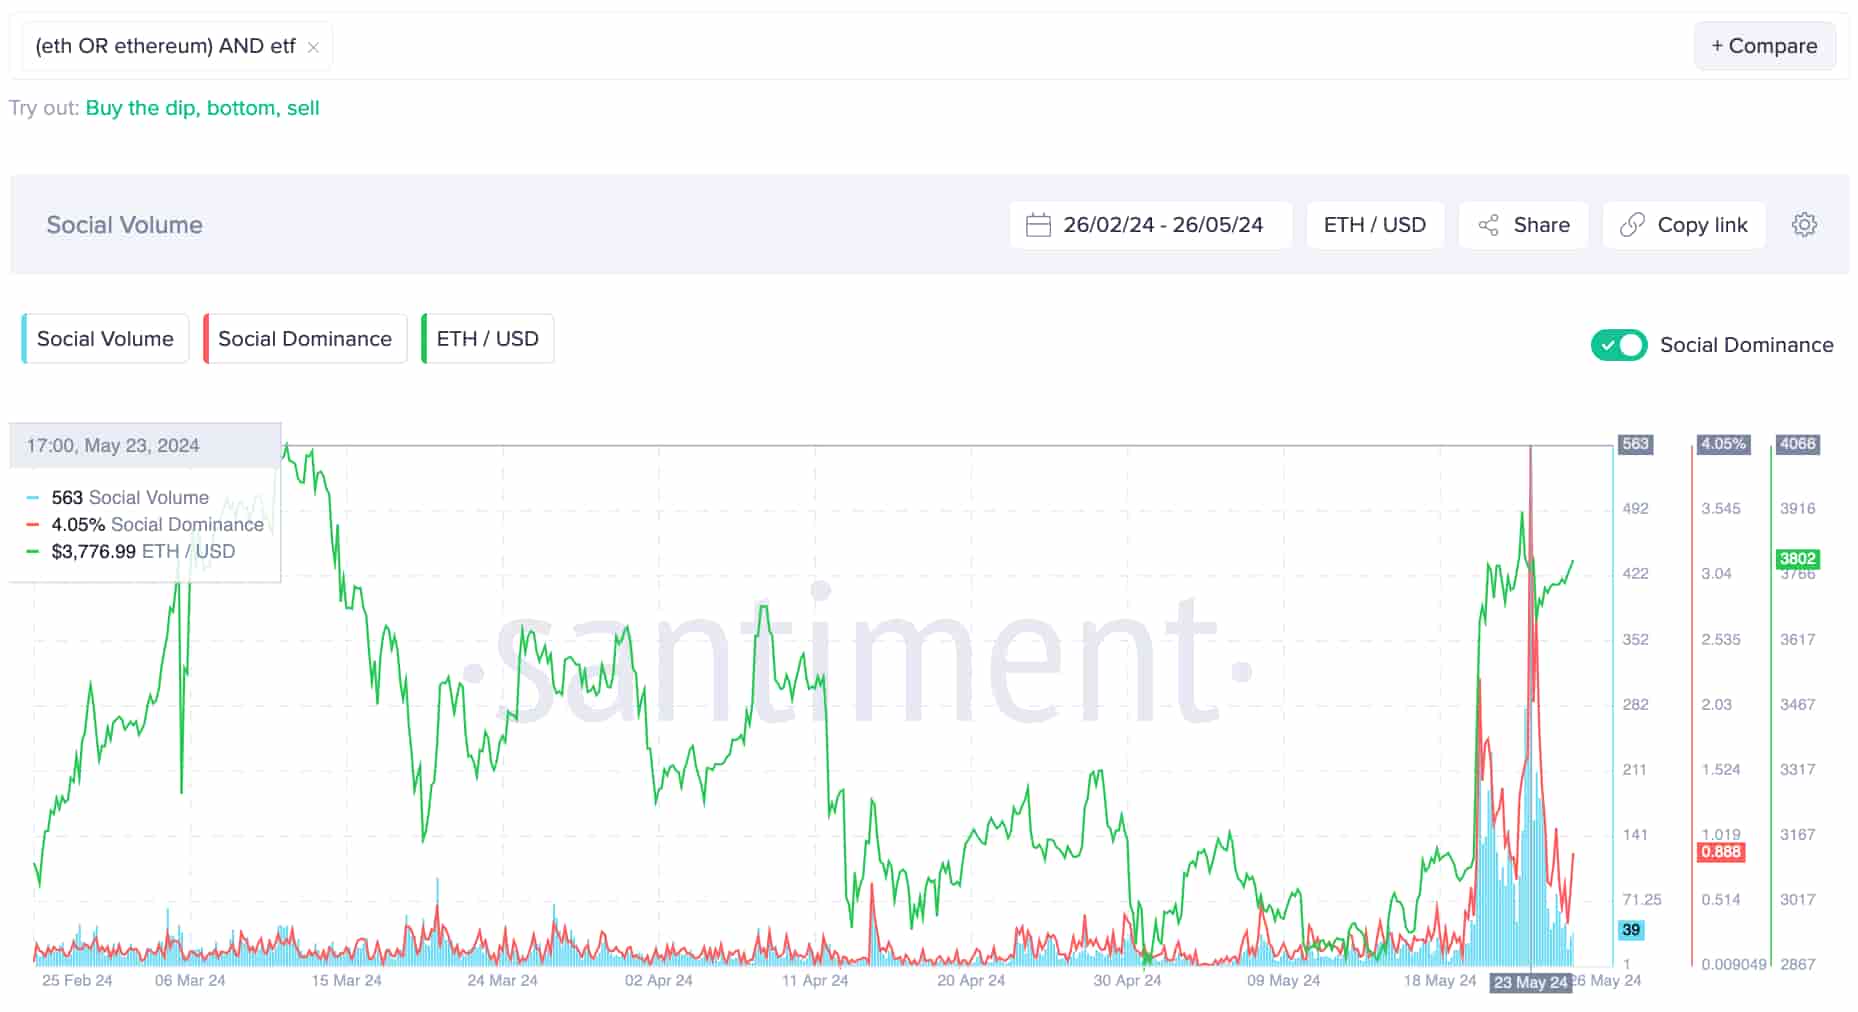This screenshot has height=1012, width=1858.
Task: Toggle the Social Dominance switch off
Action: point(1618,345)
